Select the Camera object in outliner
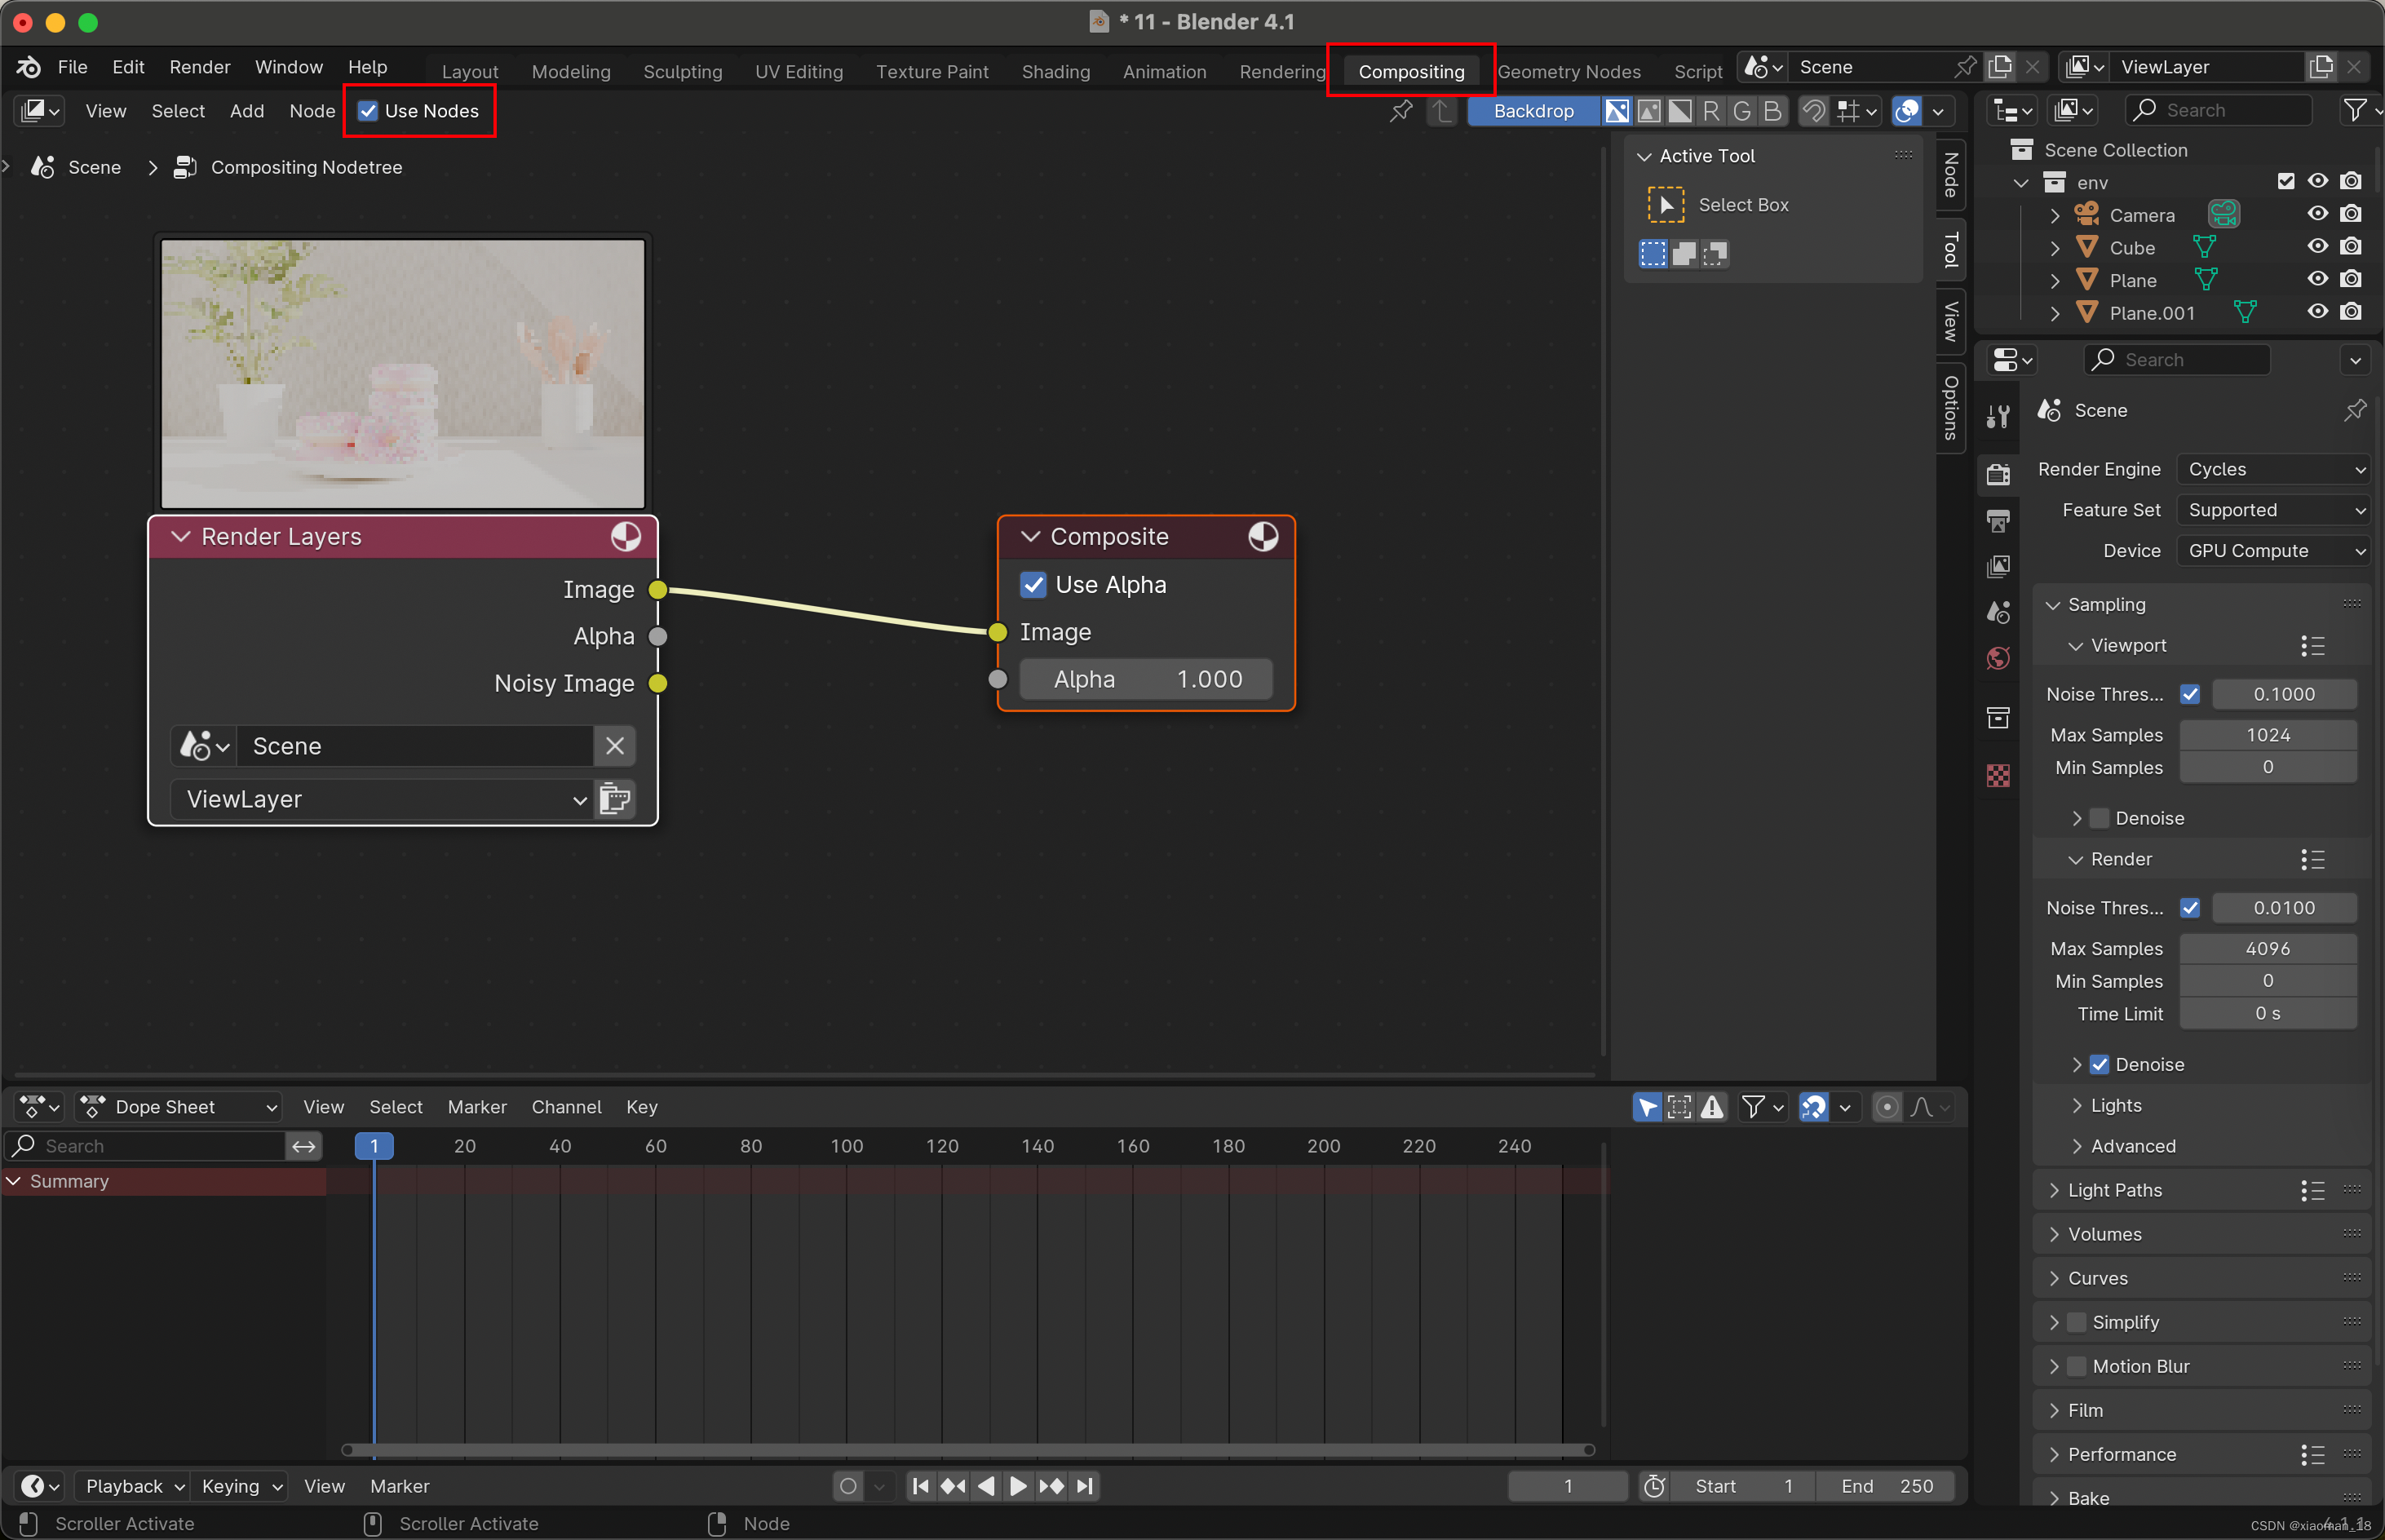The height and width of the screenshot is (1540, 2385). pyautogui.click(x=2142, y=215)
